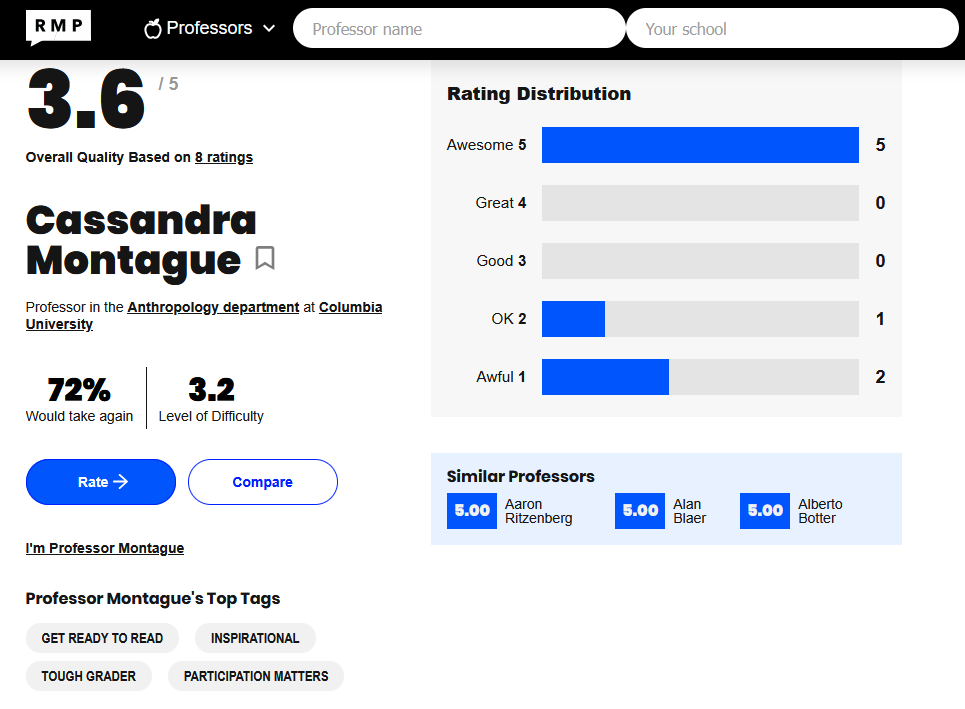This screenshot has width=965, height=709.
Task: Click the Good 3 rating bar
Action: coord(700,261)
